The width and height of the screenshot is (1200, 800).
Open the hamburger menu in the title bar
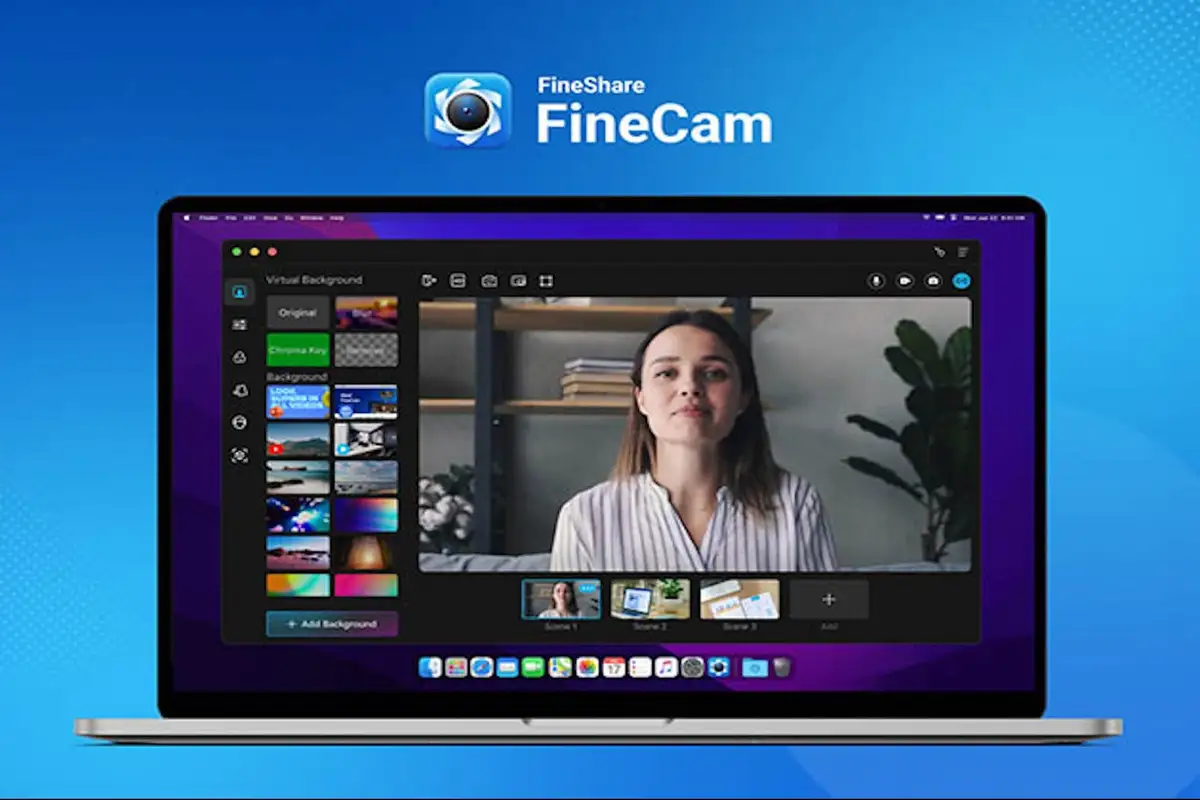(x=963, y=252)
